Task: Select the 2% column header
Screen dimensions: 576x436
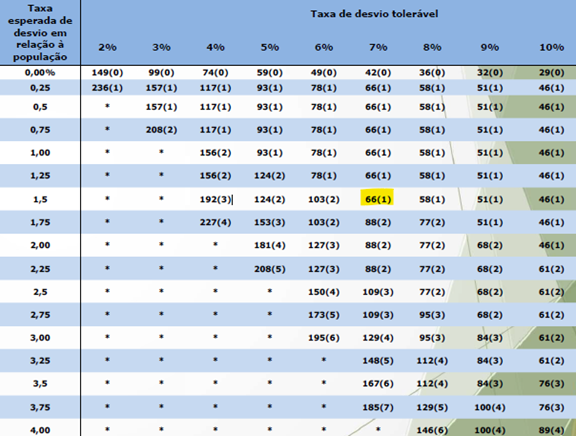Action: click(107, 47)
